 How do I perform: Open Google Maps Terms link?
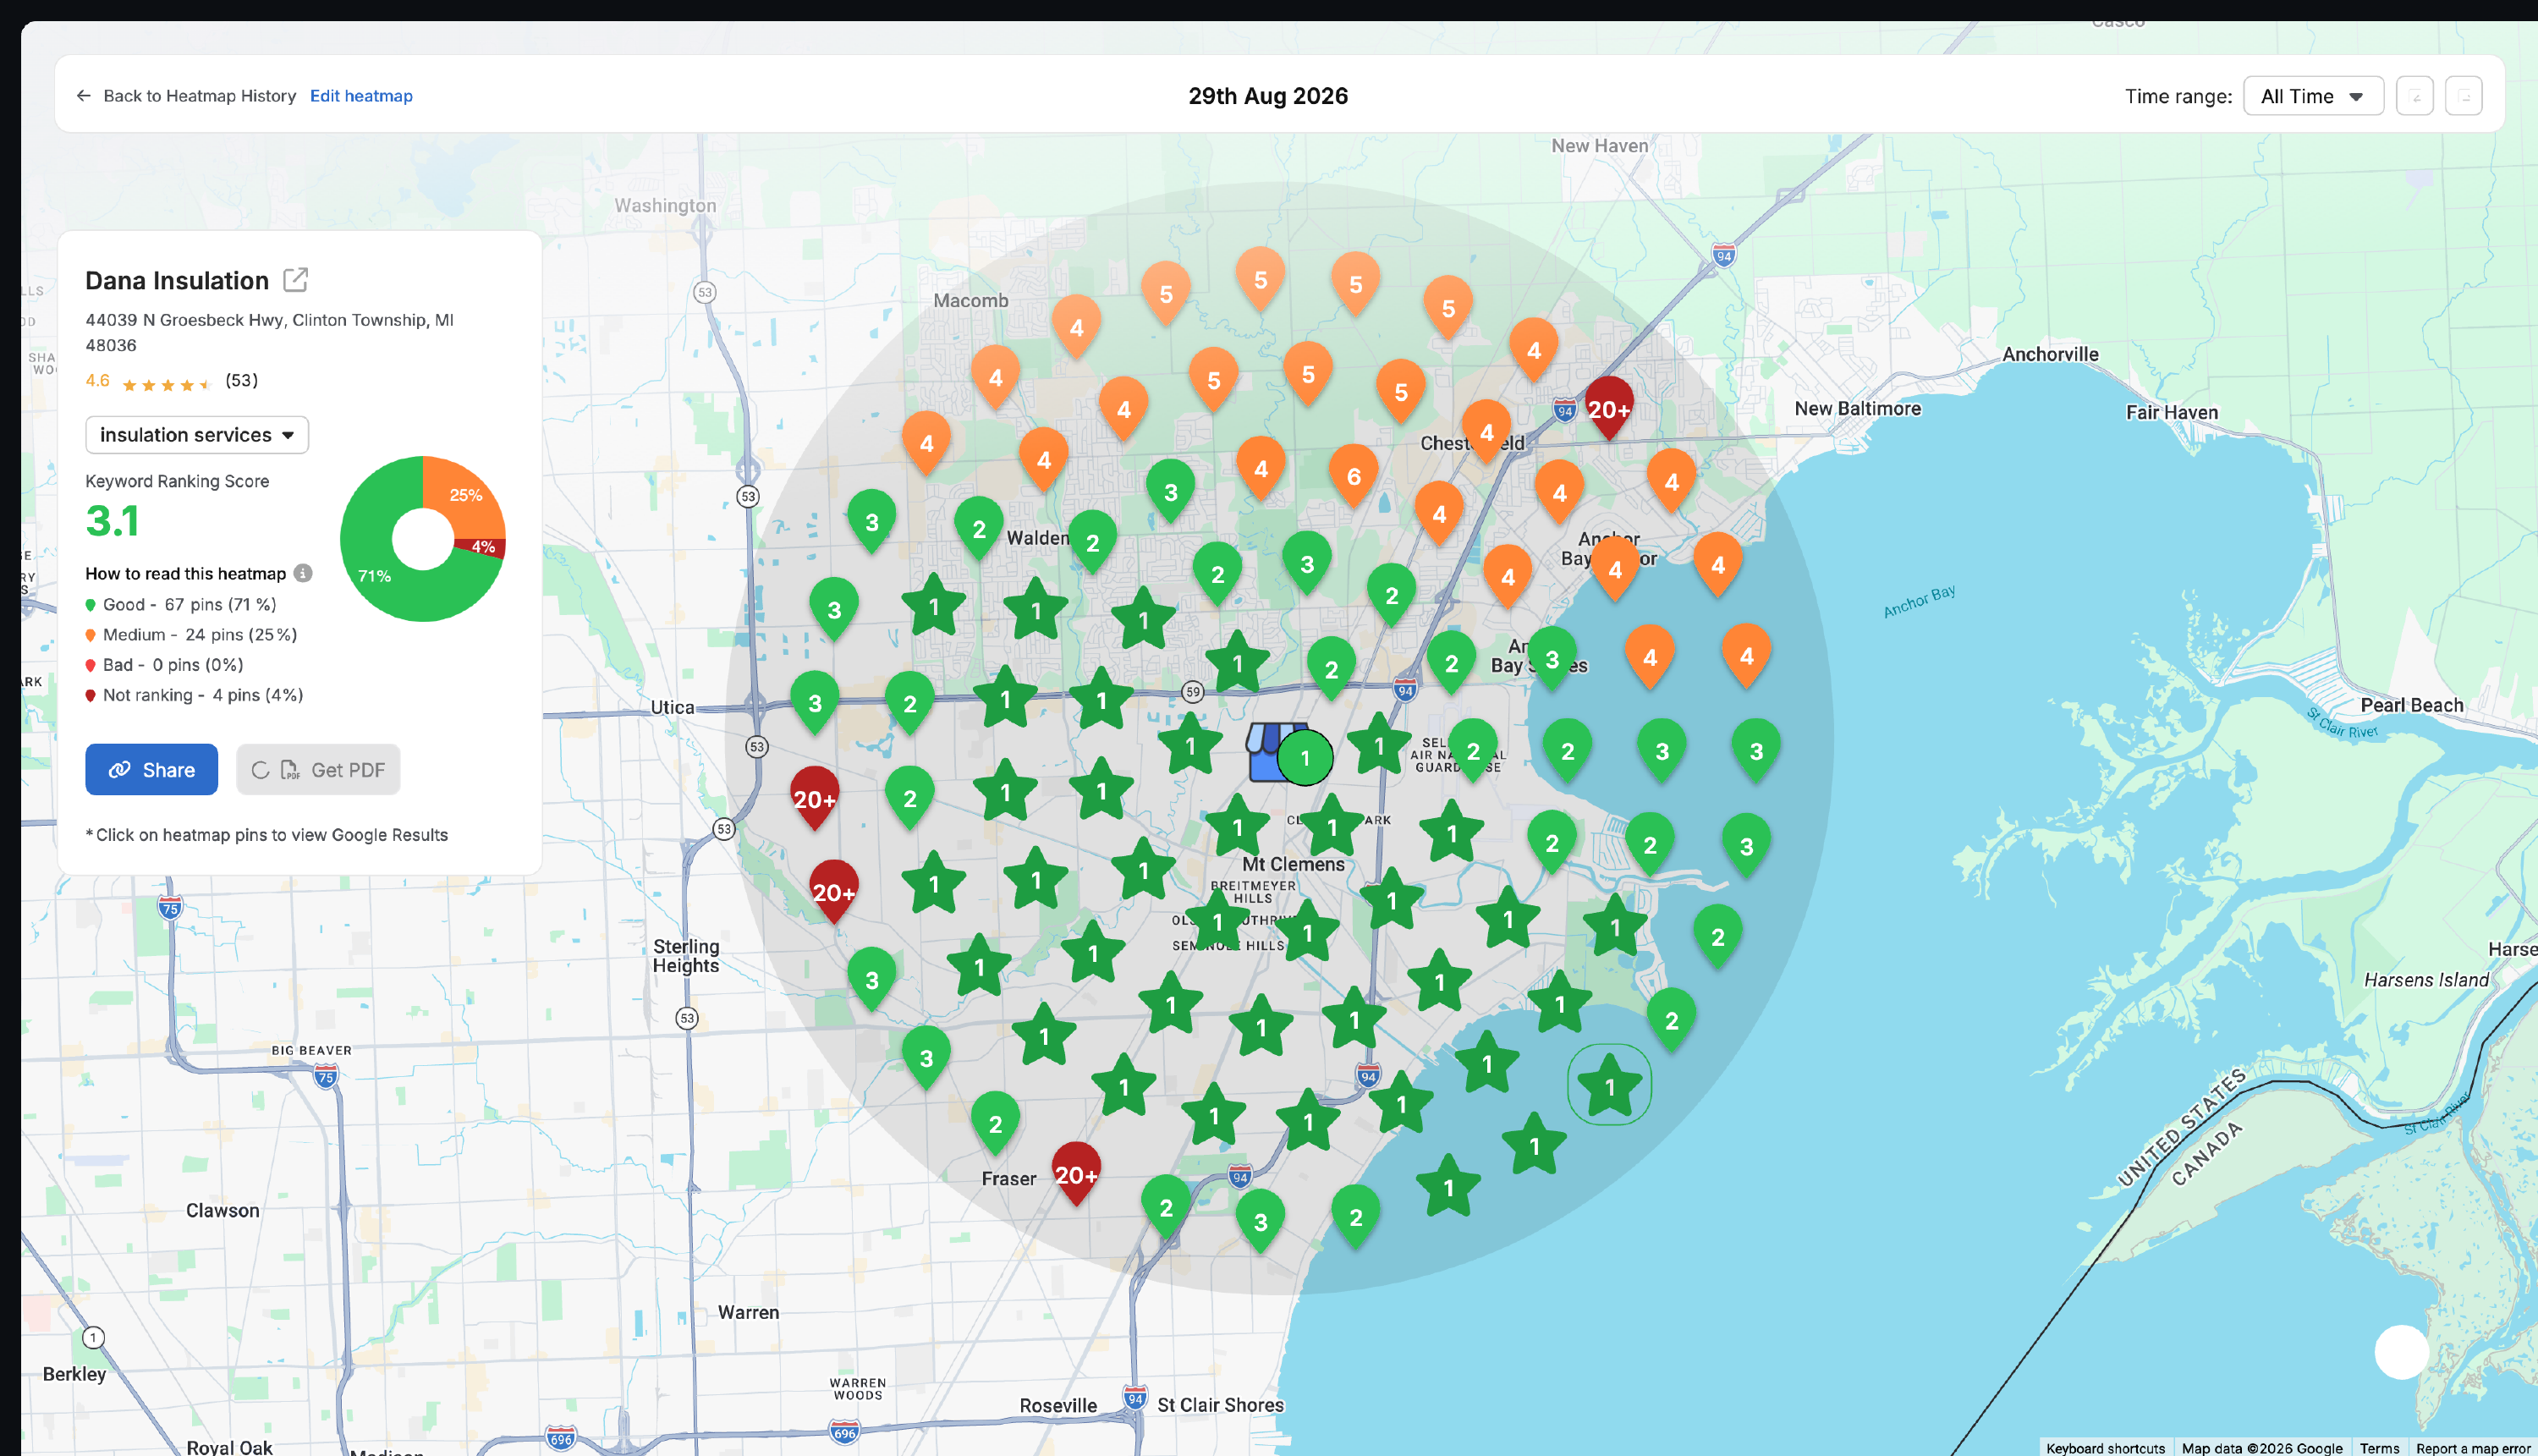[2379, 1447]
